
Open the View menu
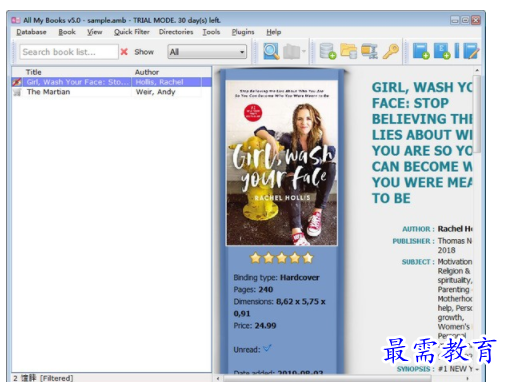click(95, 32)
